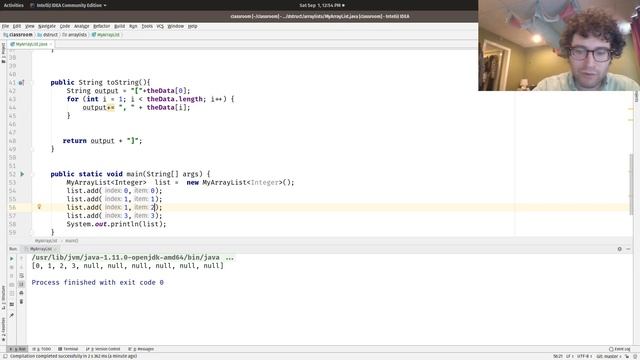Click the folded java command ellipsis in console
Viewport: 640px width, 360px height.
point(229,258)
